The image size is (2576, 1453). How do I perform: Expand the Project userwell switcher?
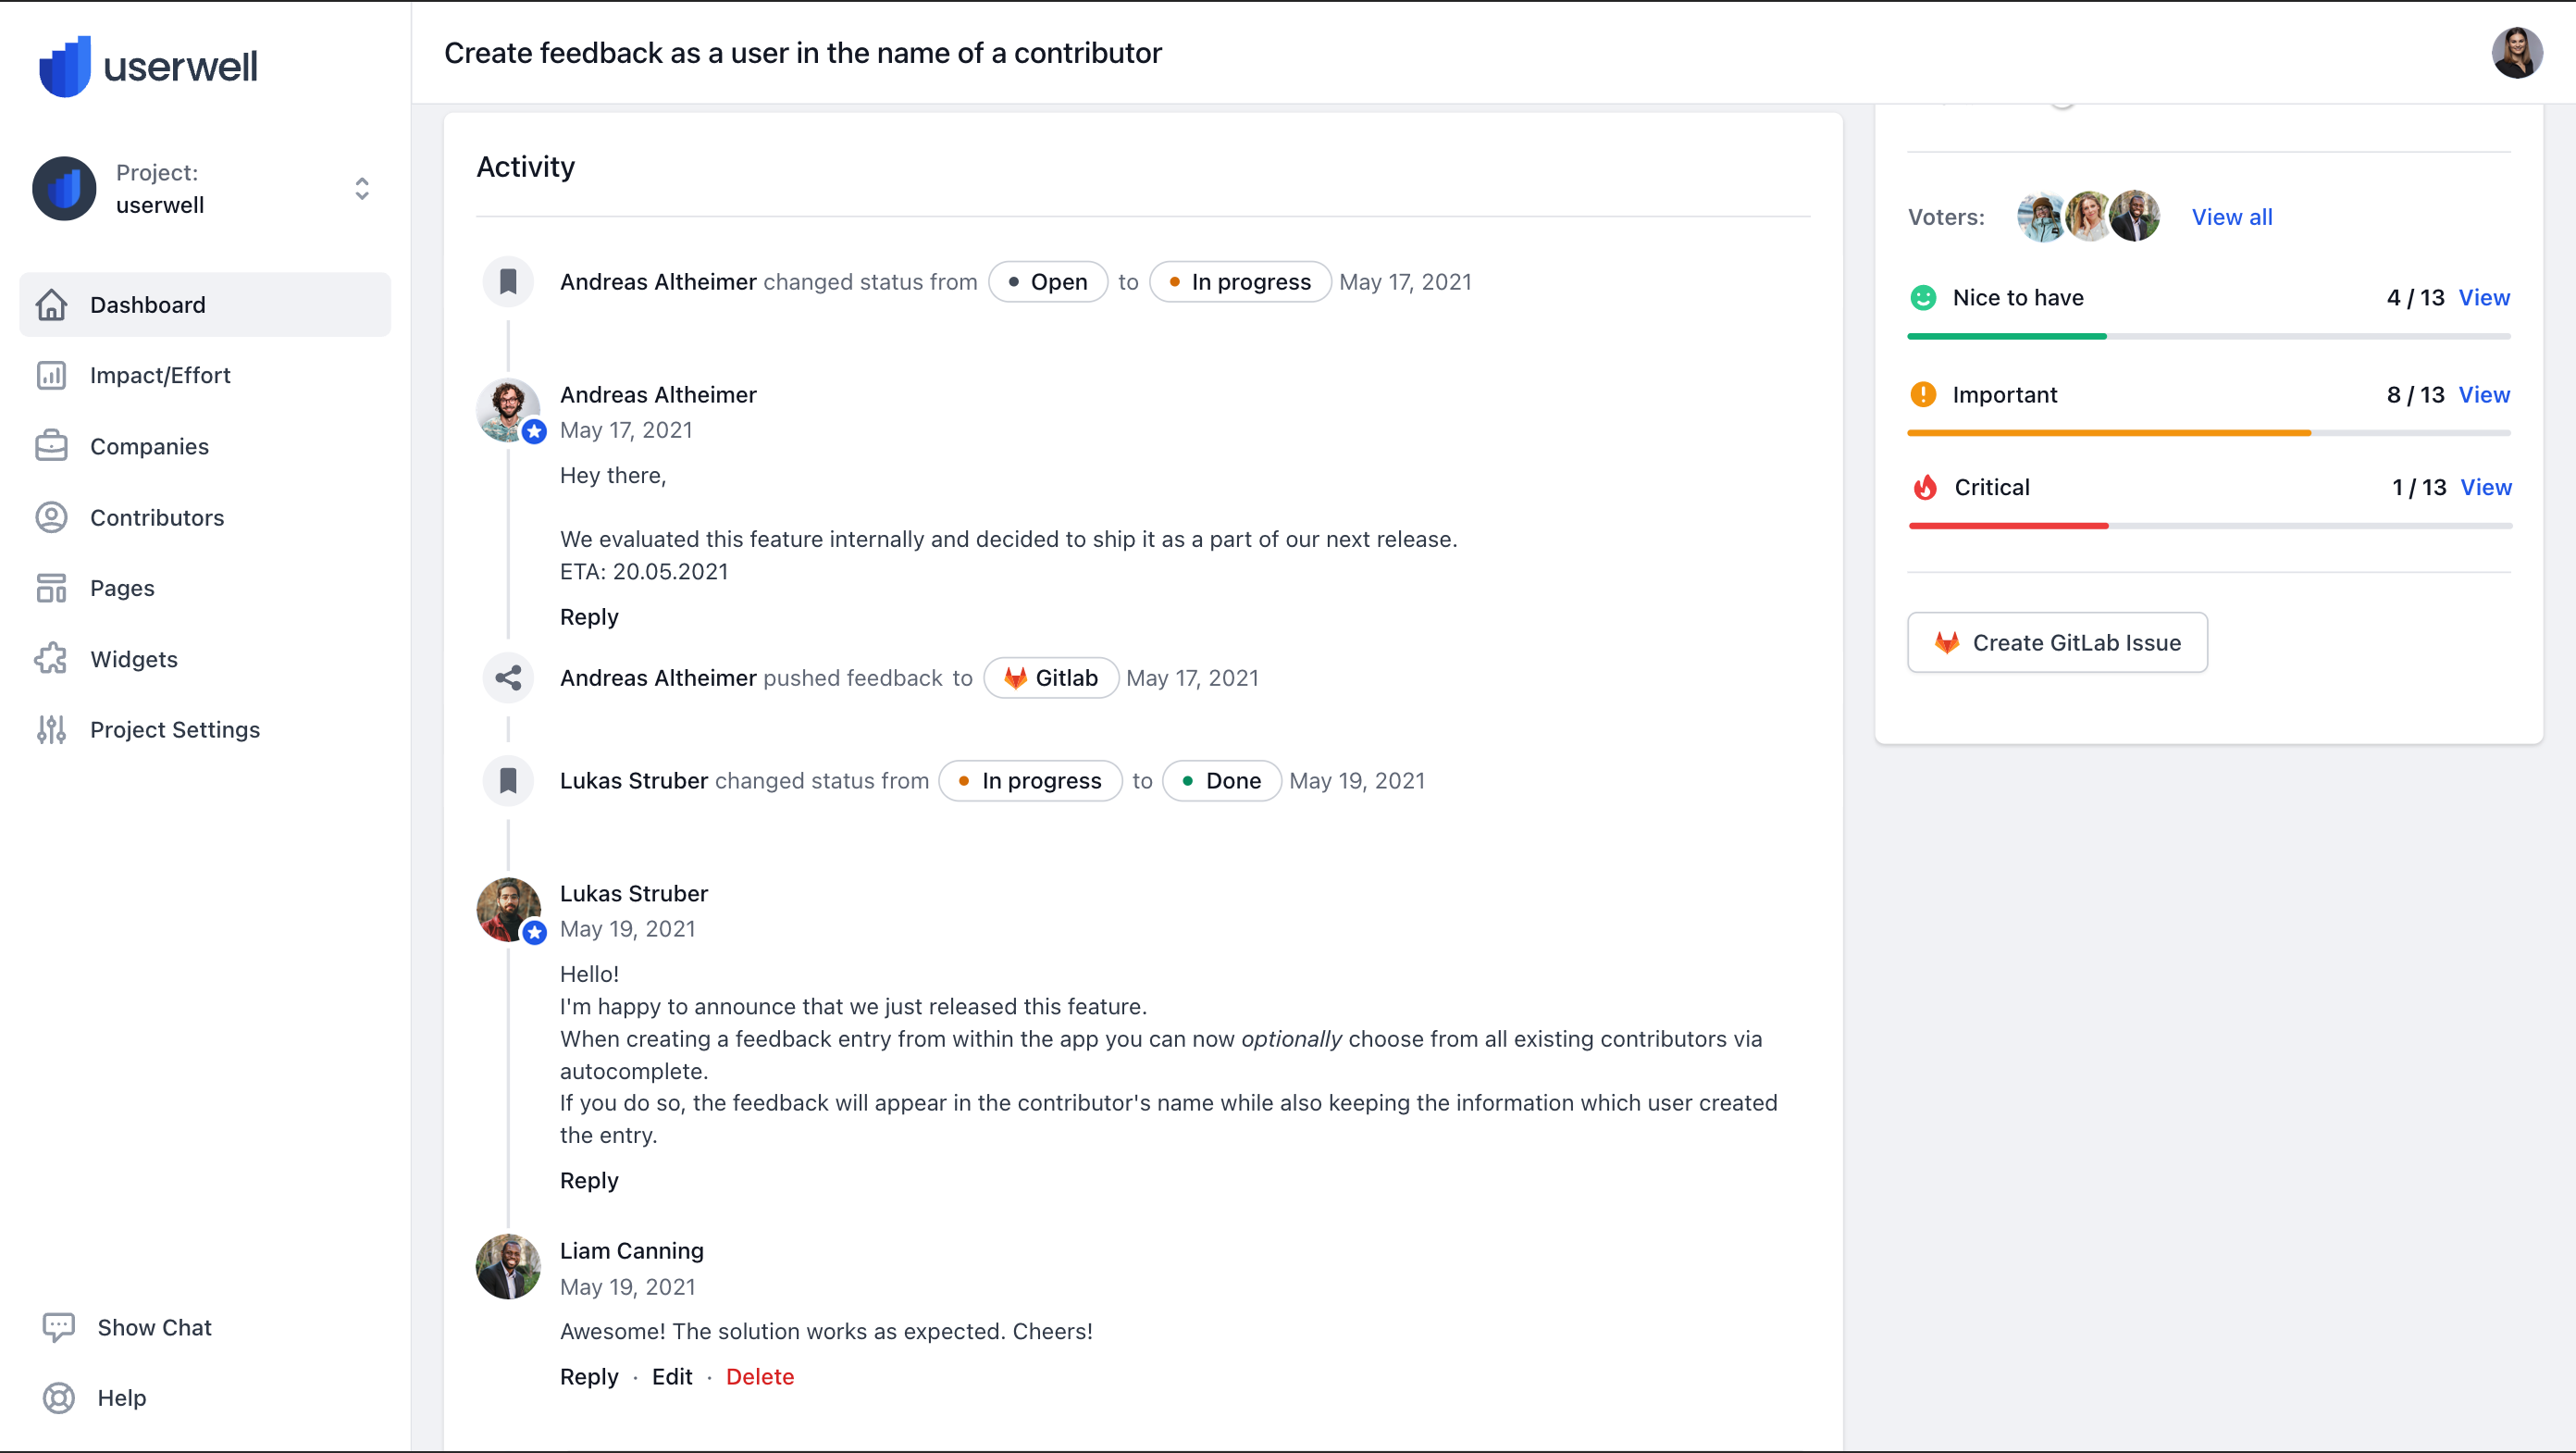[x=361, y=188]
